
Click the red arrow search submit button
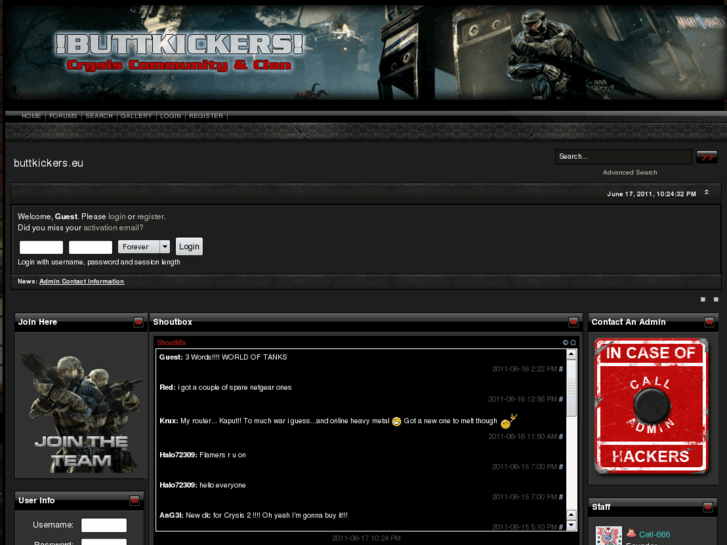(x=707, y=157)
